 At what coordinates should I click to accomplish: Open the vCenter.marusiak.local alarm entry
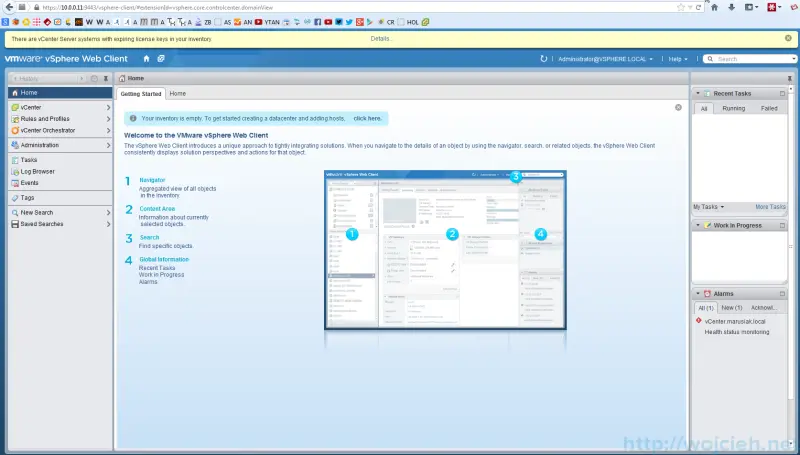point(735,322)
